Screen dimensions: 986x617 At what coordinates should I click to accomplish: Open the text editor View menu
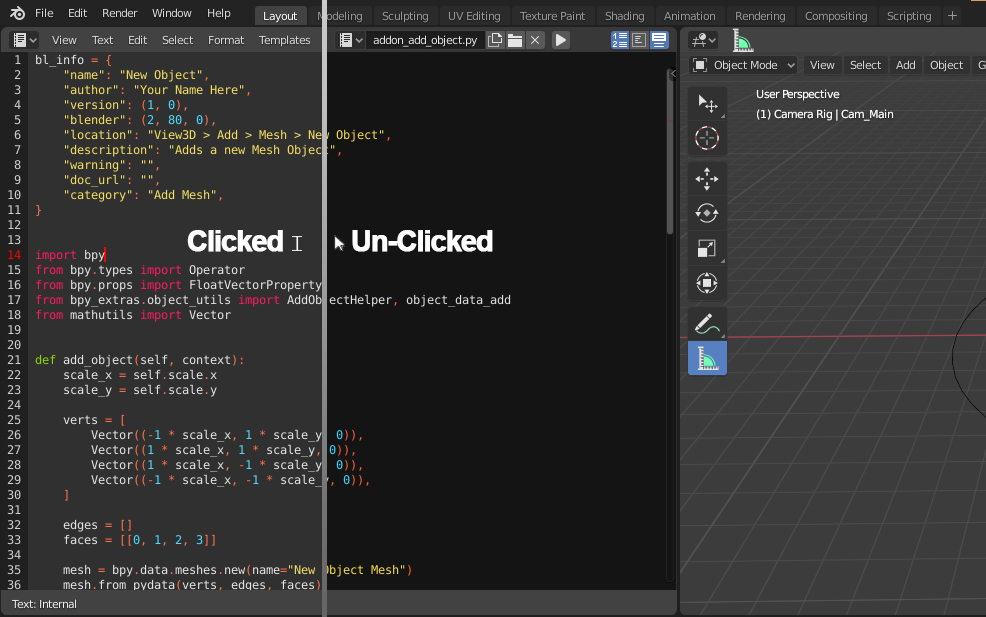(x=64, y=40)
